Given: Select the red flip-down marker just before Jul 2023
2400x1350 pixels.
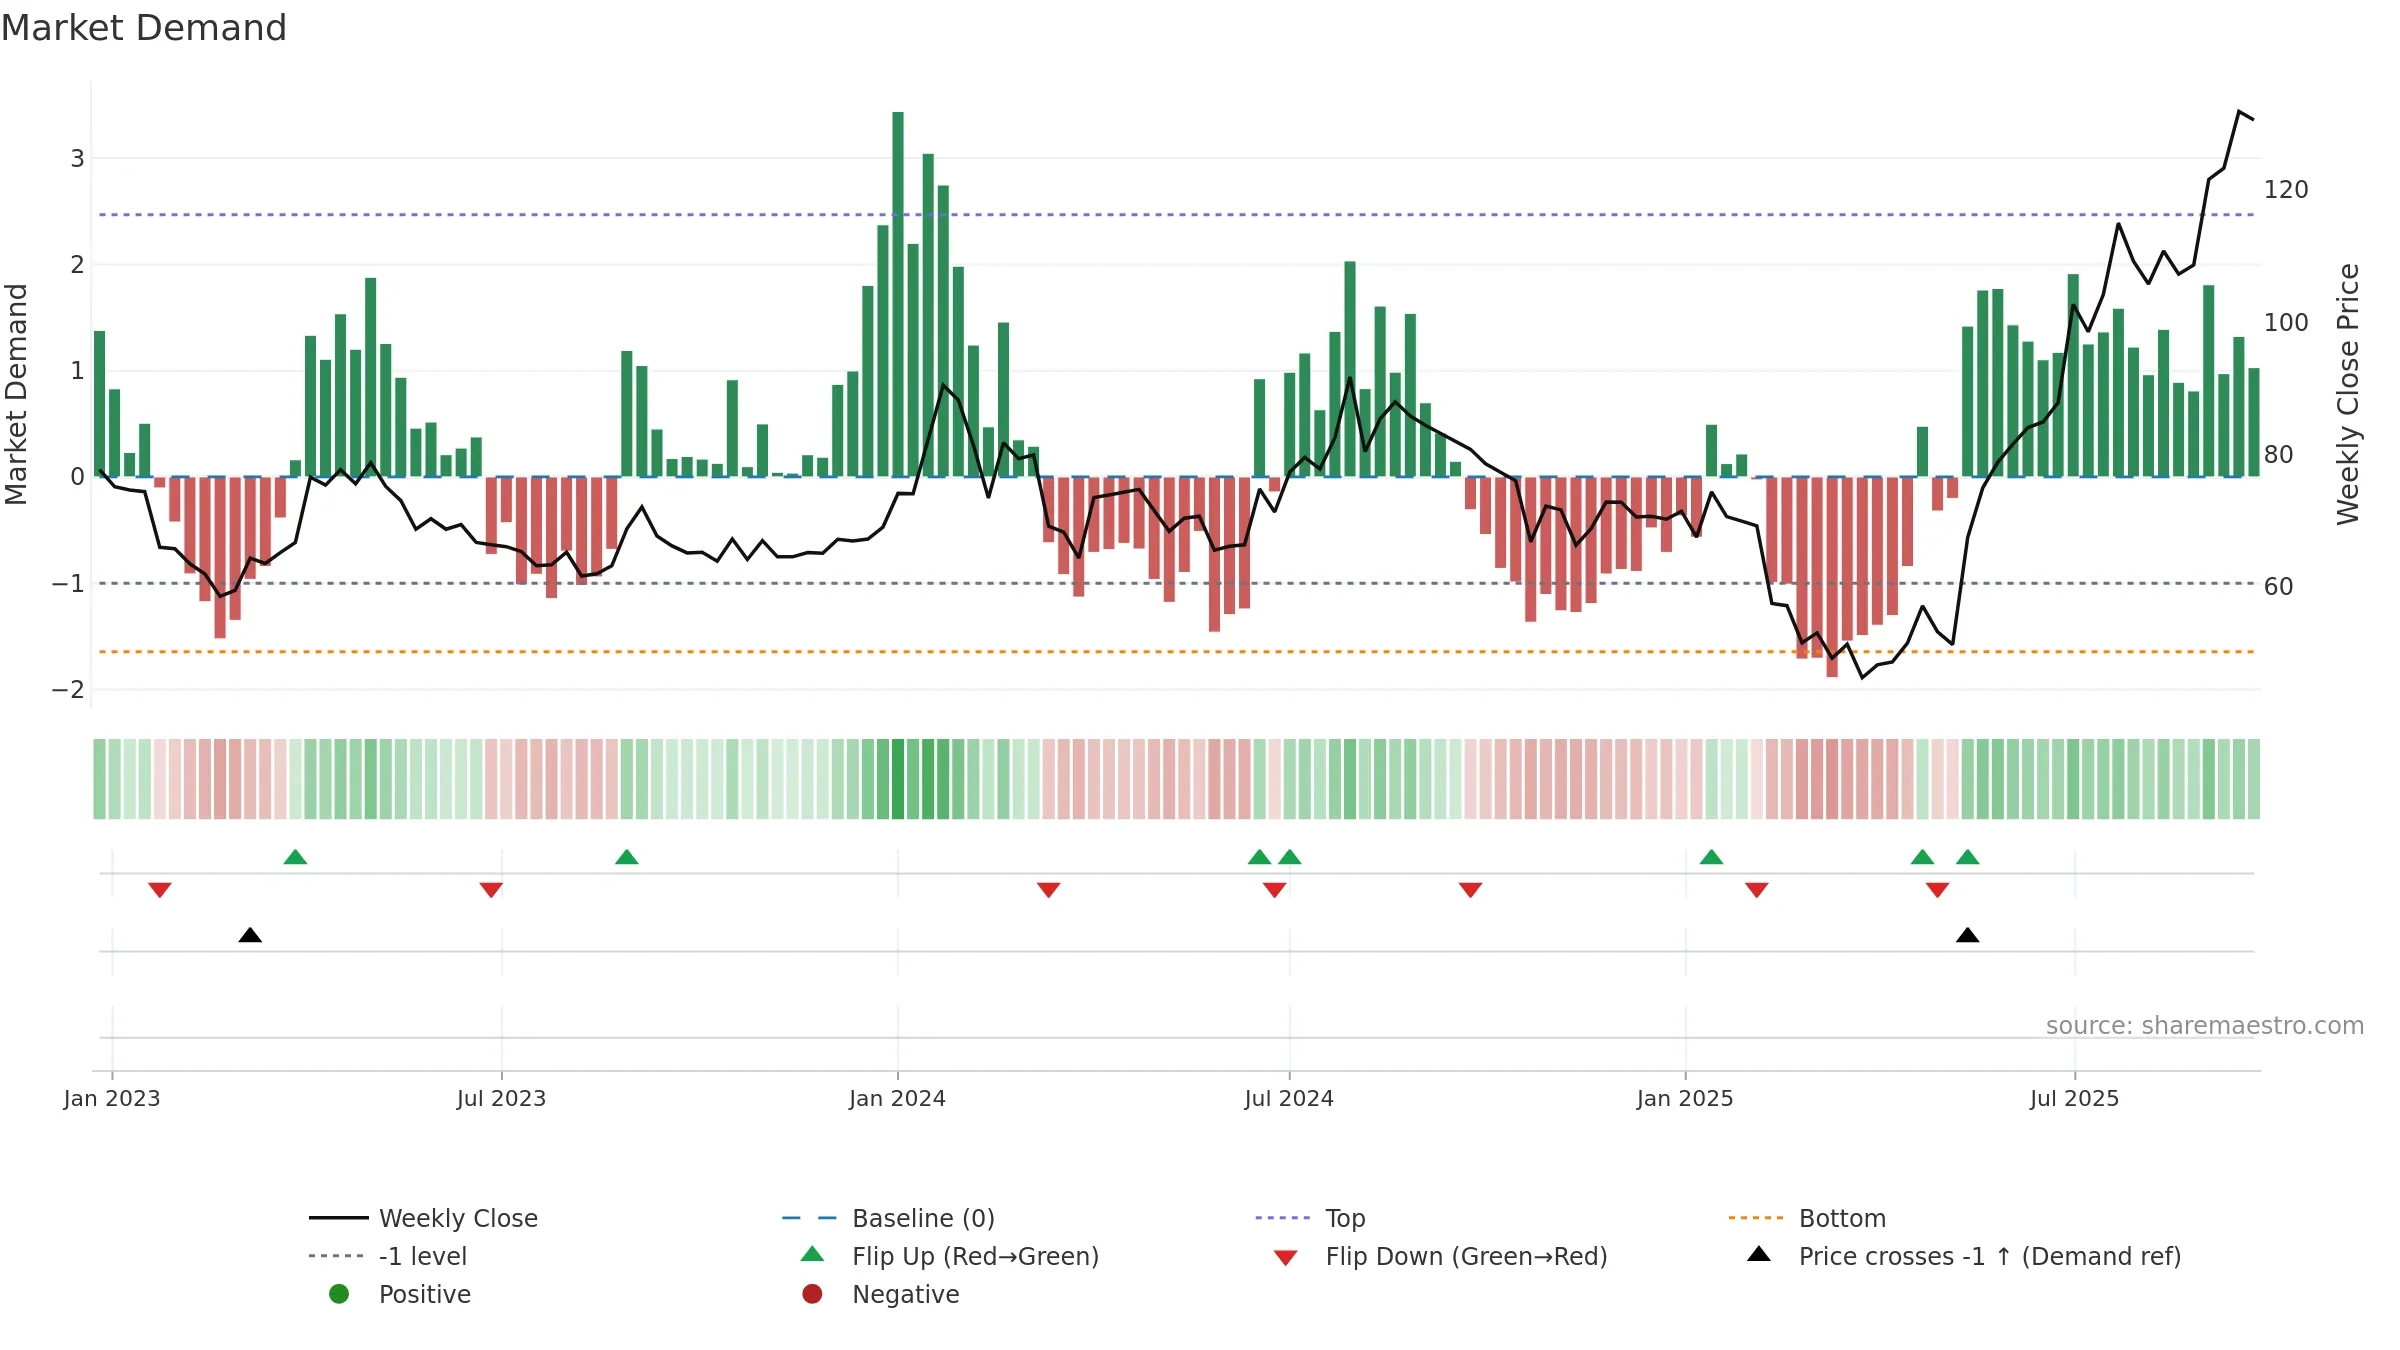Looking at the screenshot, I should point(491,890).
